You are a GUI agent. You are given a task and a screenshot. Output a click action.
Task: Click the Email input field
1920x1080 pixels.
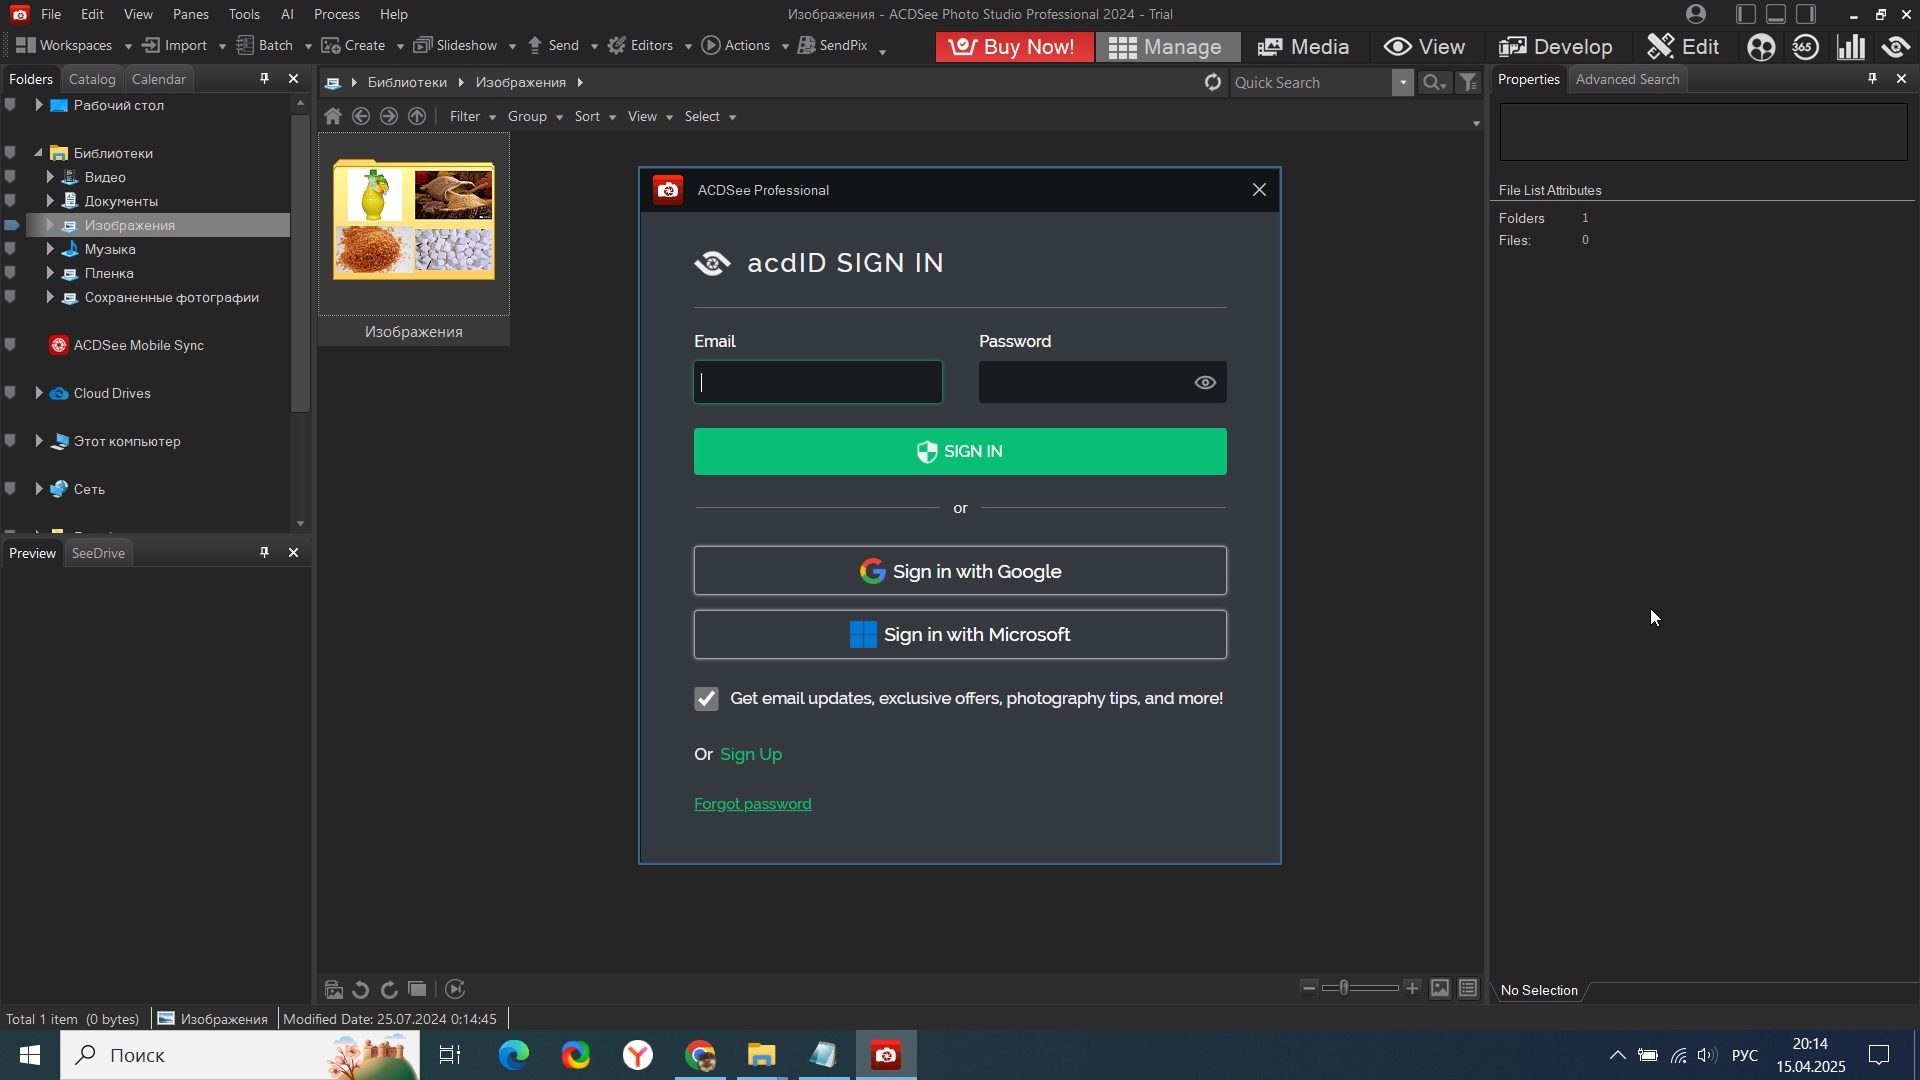coord(818,383)
